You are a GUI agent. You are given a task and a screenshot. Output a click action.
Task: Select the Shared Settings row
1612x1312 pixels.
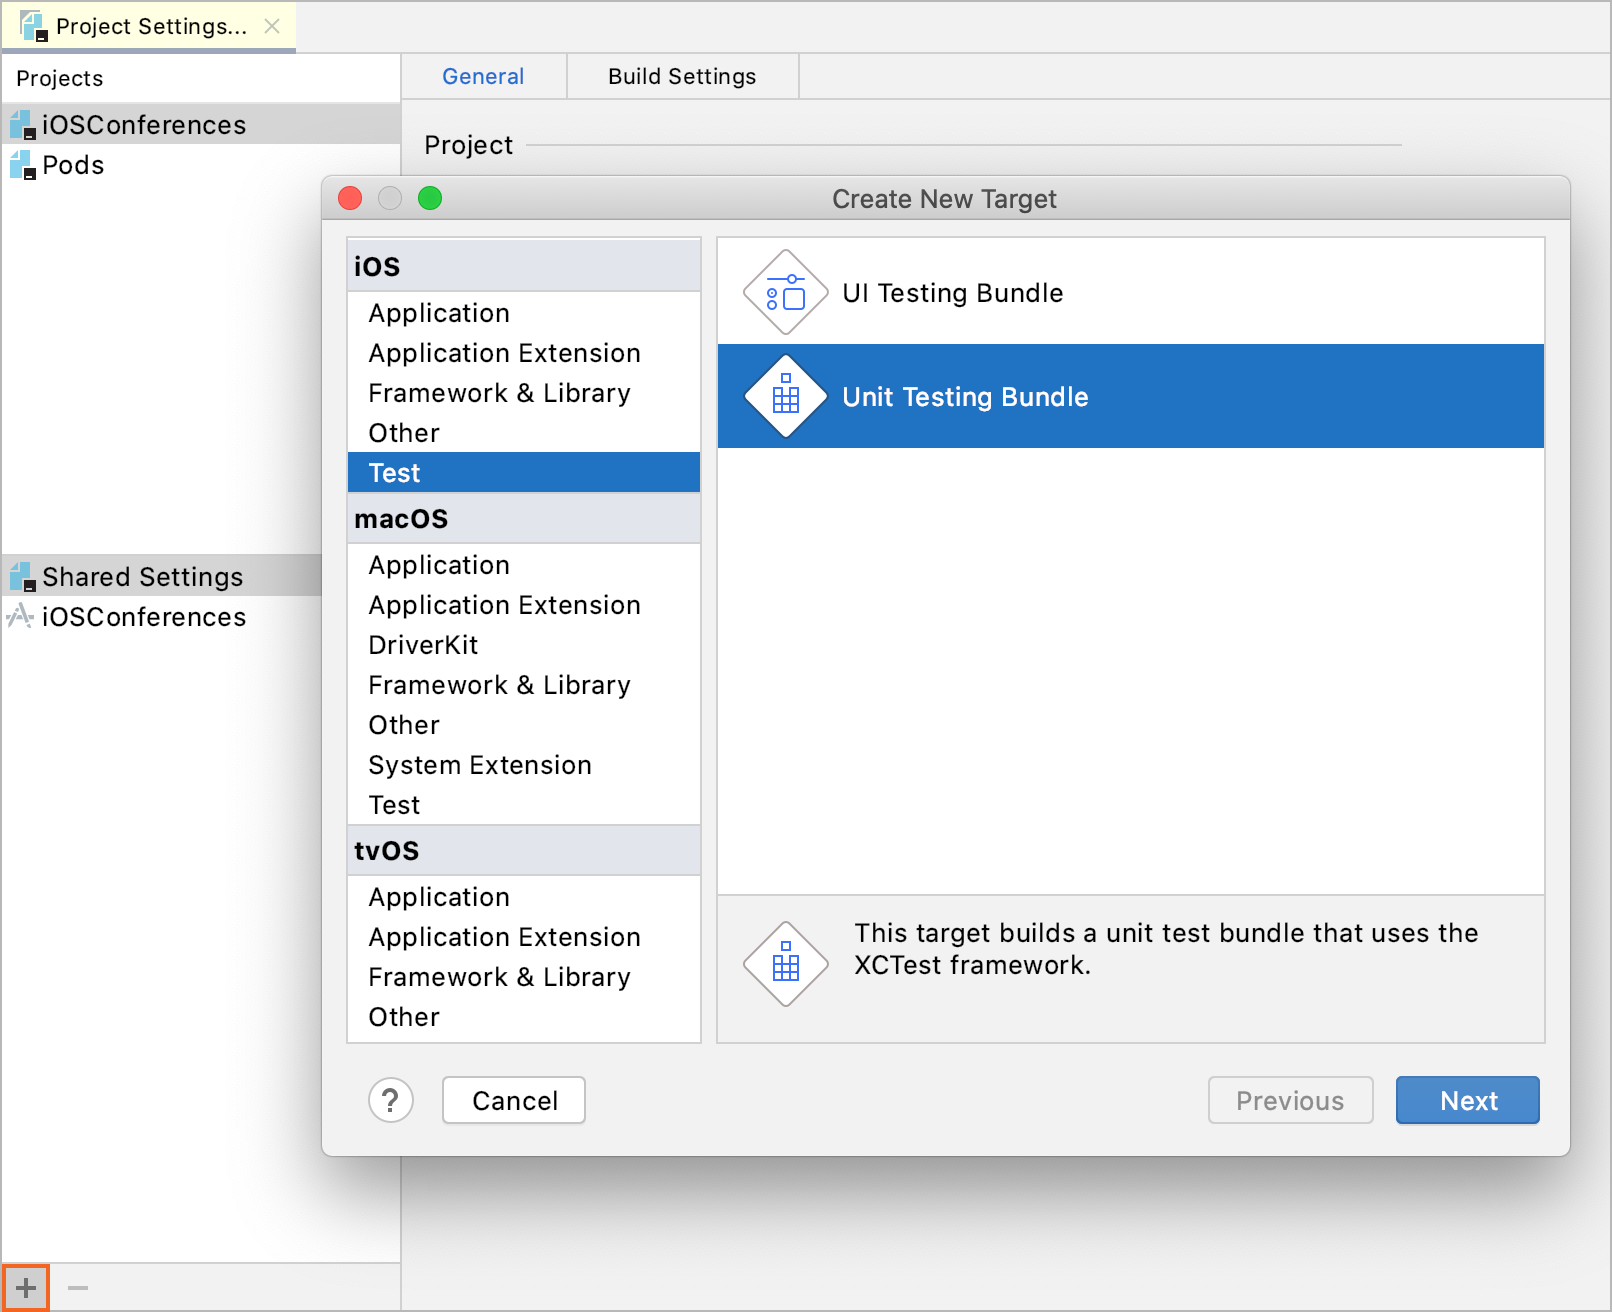pyautogui.click(x=162, y=576)
